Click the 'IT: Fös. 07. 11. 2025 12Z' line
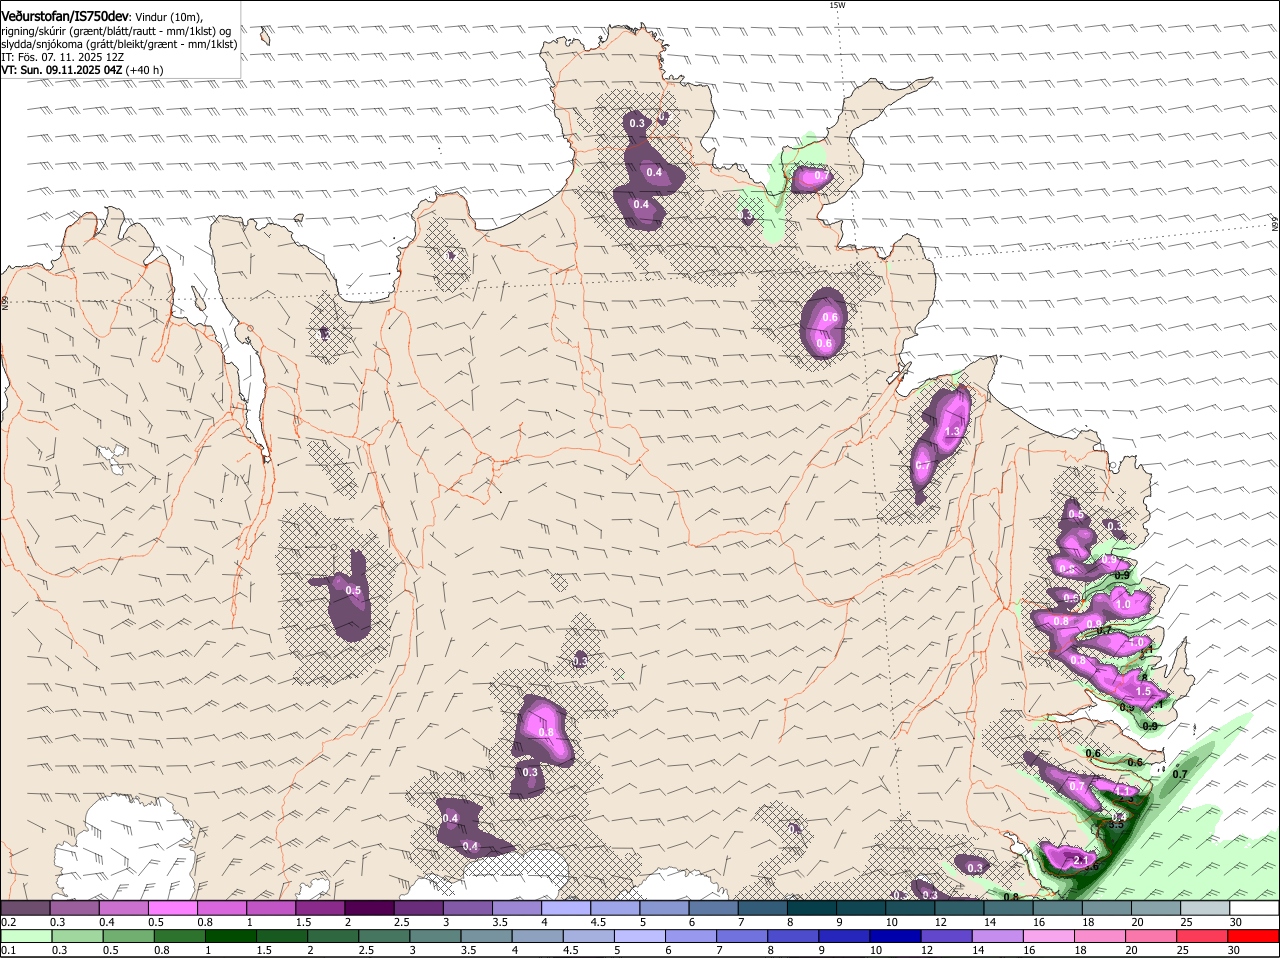Image resolution: width=1280 pixels, height=958 pixels. (x=63, y=57)
